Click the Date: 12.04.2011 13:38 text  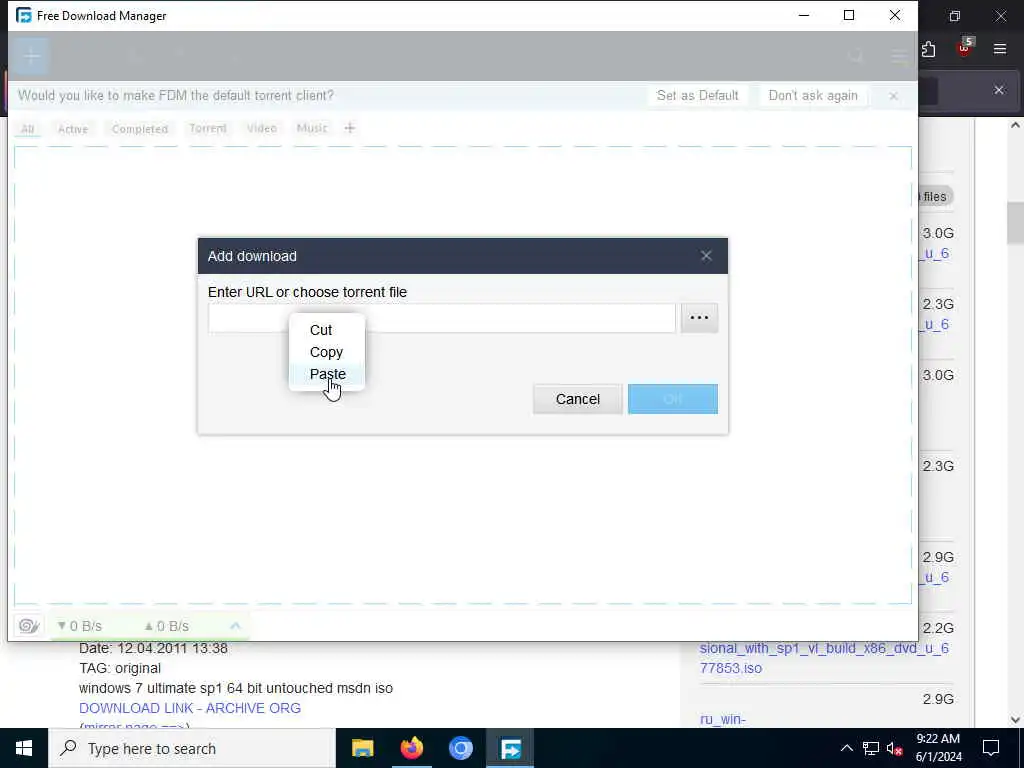point(153,648)
